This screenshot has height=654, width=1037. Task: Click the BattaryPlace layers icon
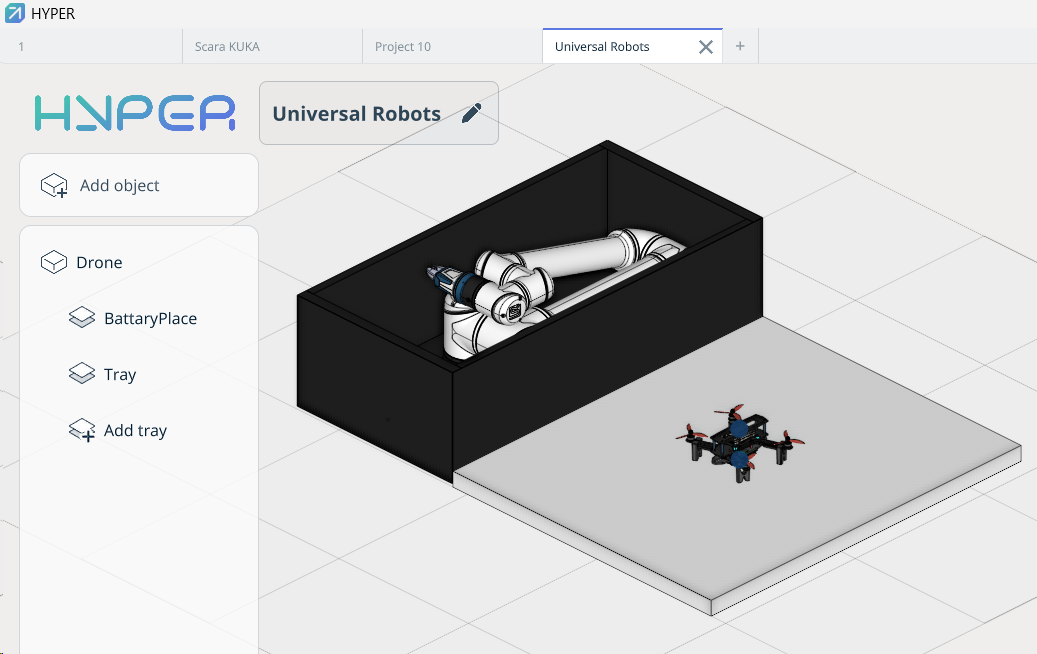coord(82,319)
